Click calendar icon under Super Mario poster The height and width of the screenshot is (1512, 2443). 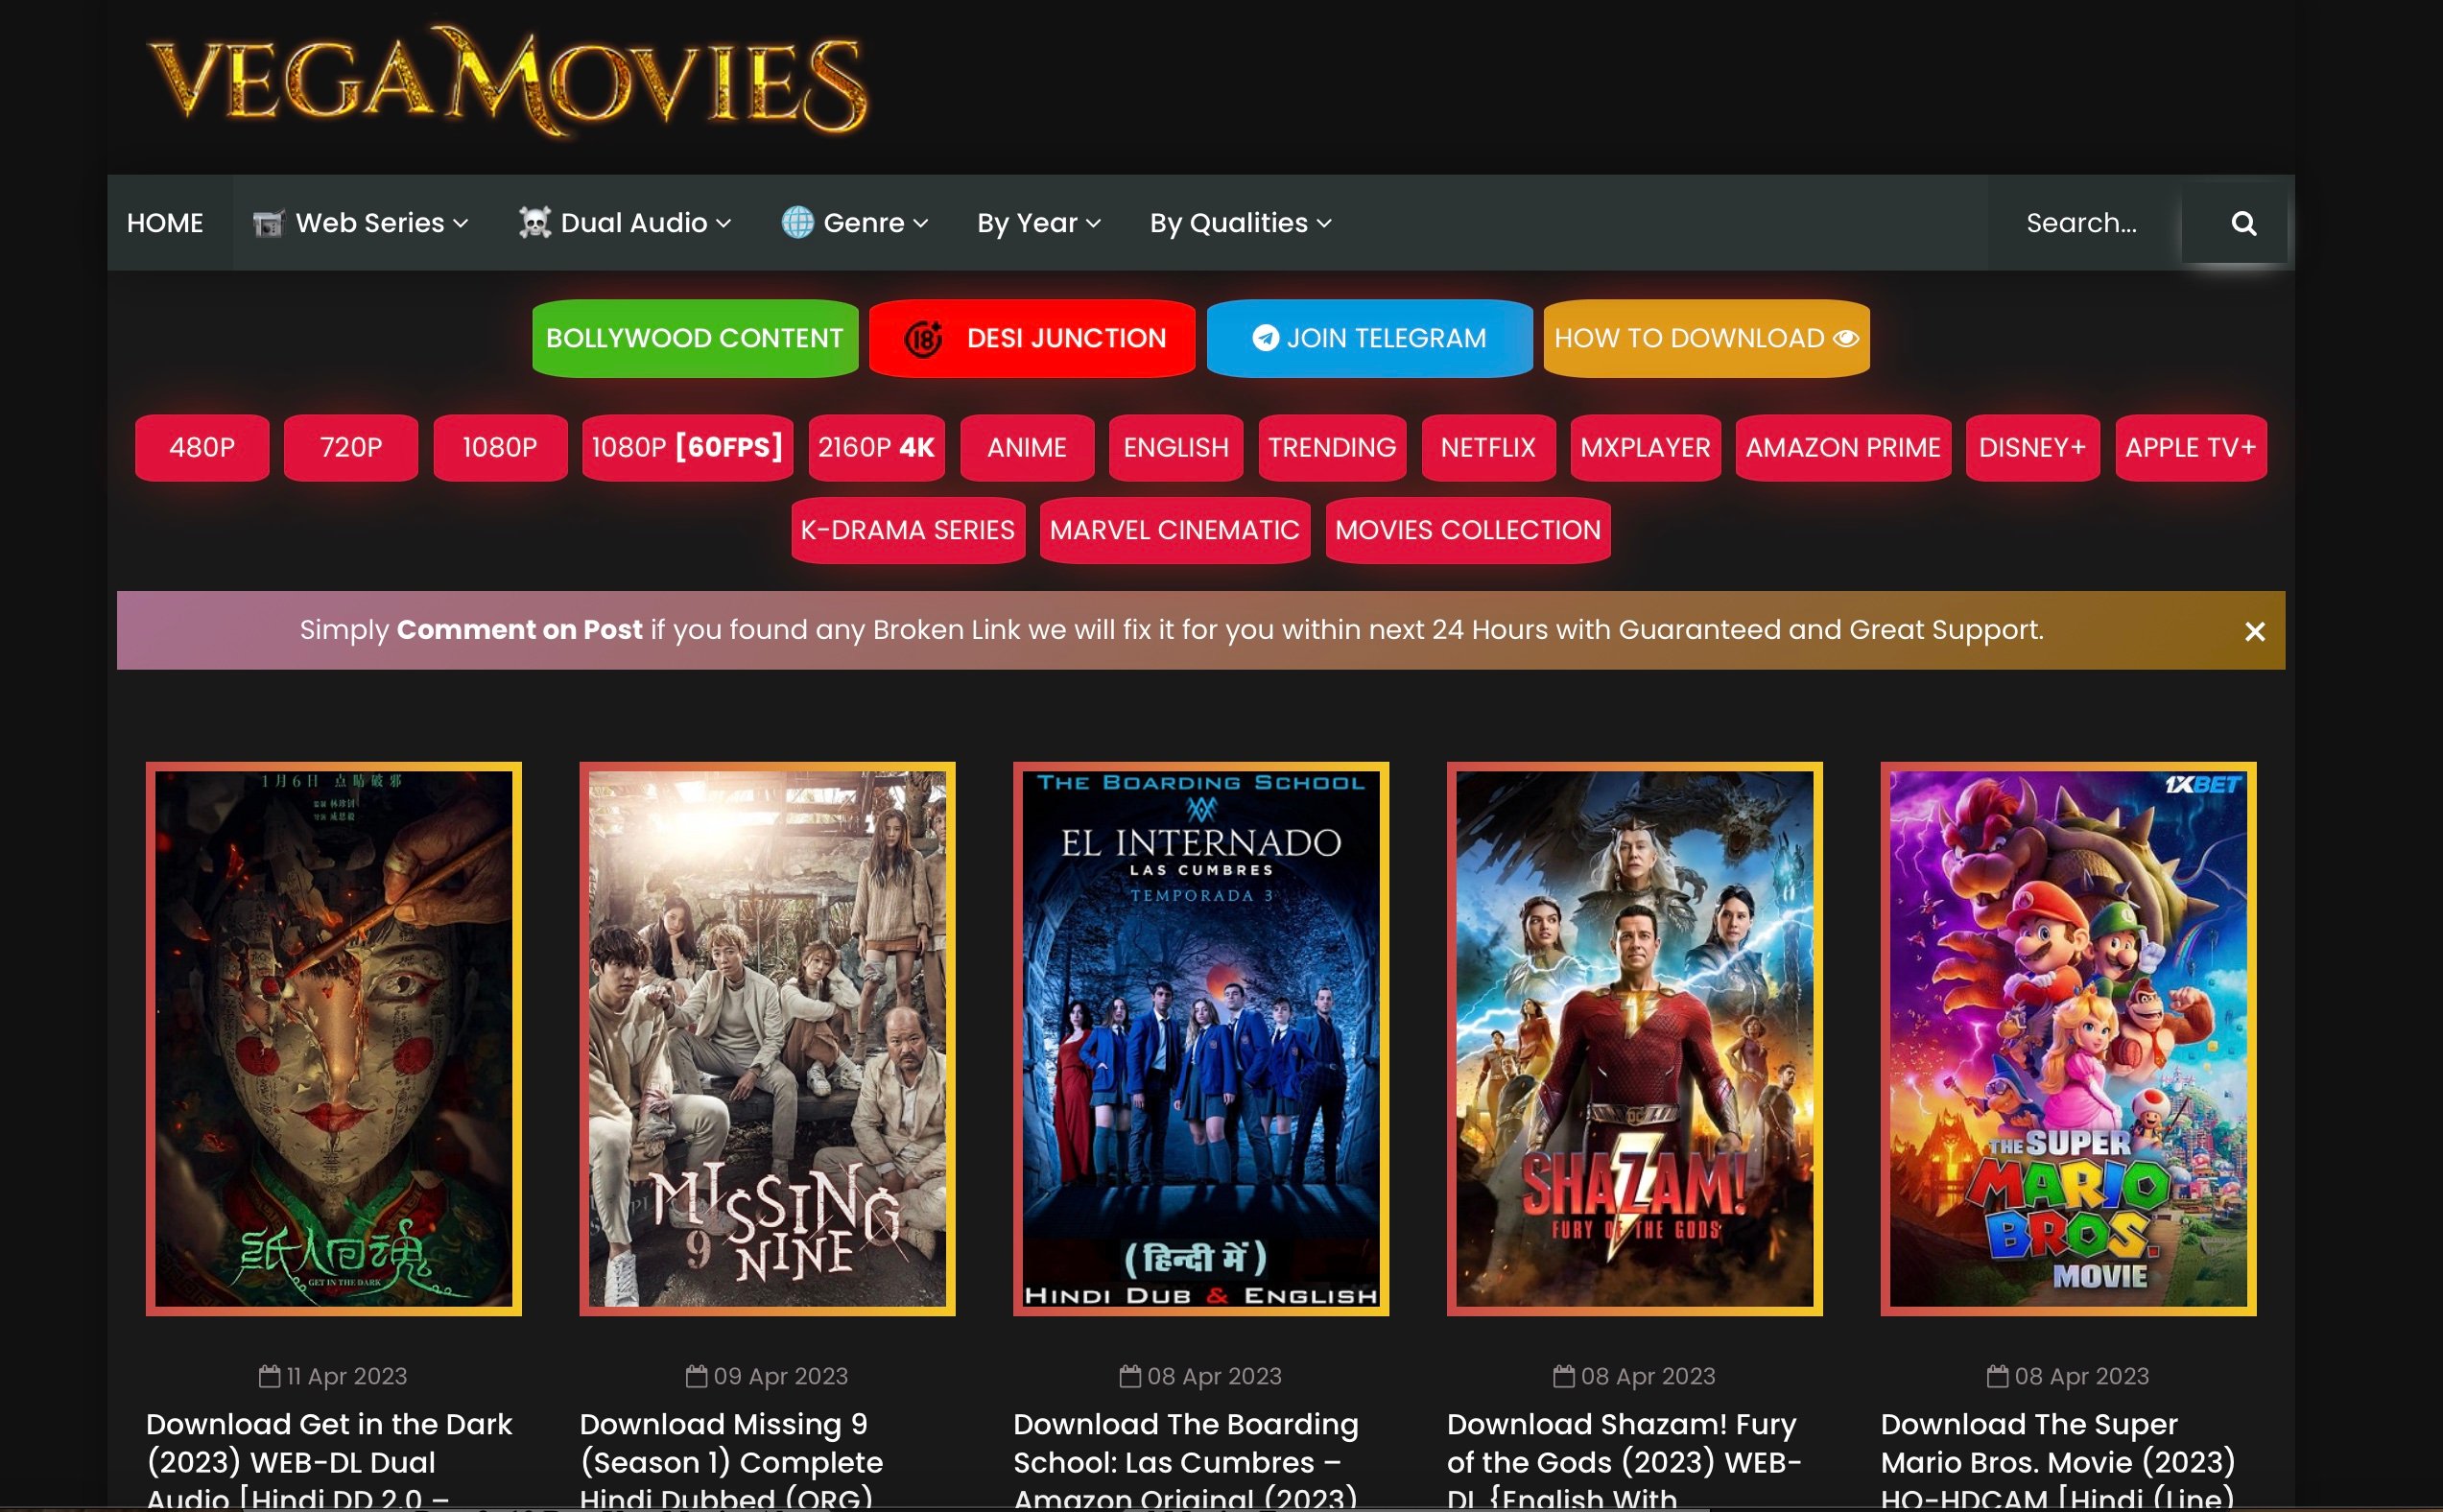(1997, 1376)
